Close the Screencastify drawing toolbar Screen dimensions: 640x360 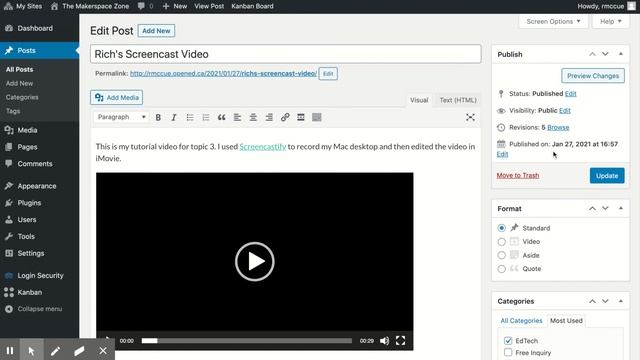pyautogui.click(x=103, y=350)
